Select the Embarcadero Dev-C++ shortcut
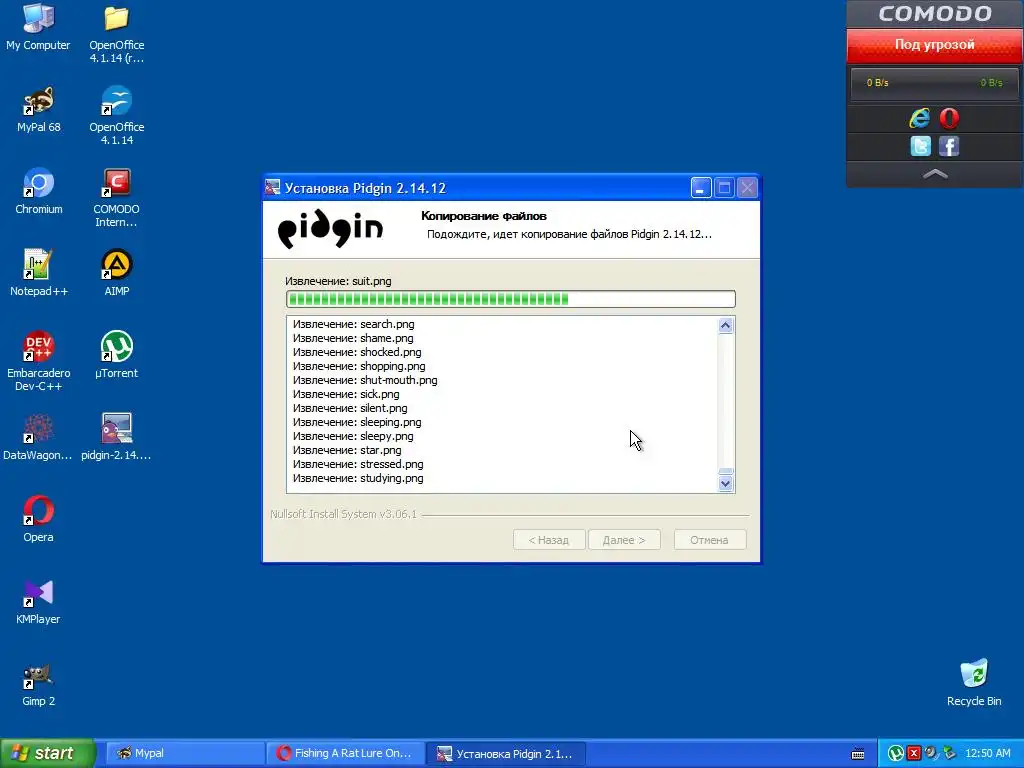 pyautogui.click(x=38, y=362)
